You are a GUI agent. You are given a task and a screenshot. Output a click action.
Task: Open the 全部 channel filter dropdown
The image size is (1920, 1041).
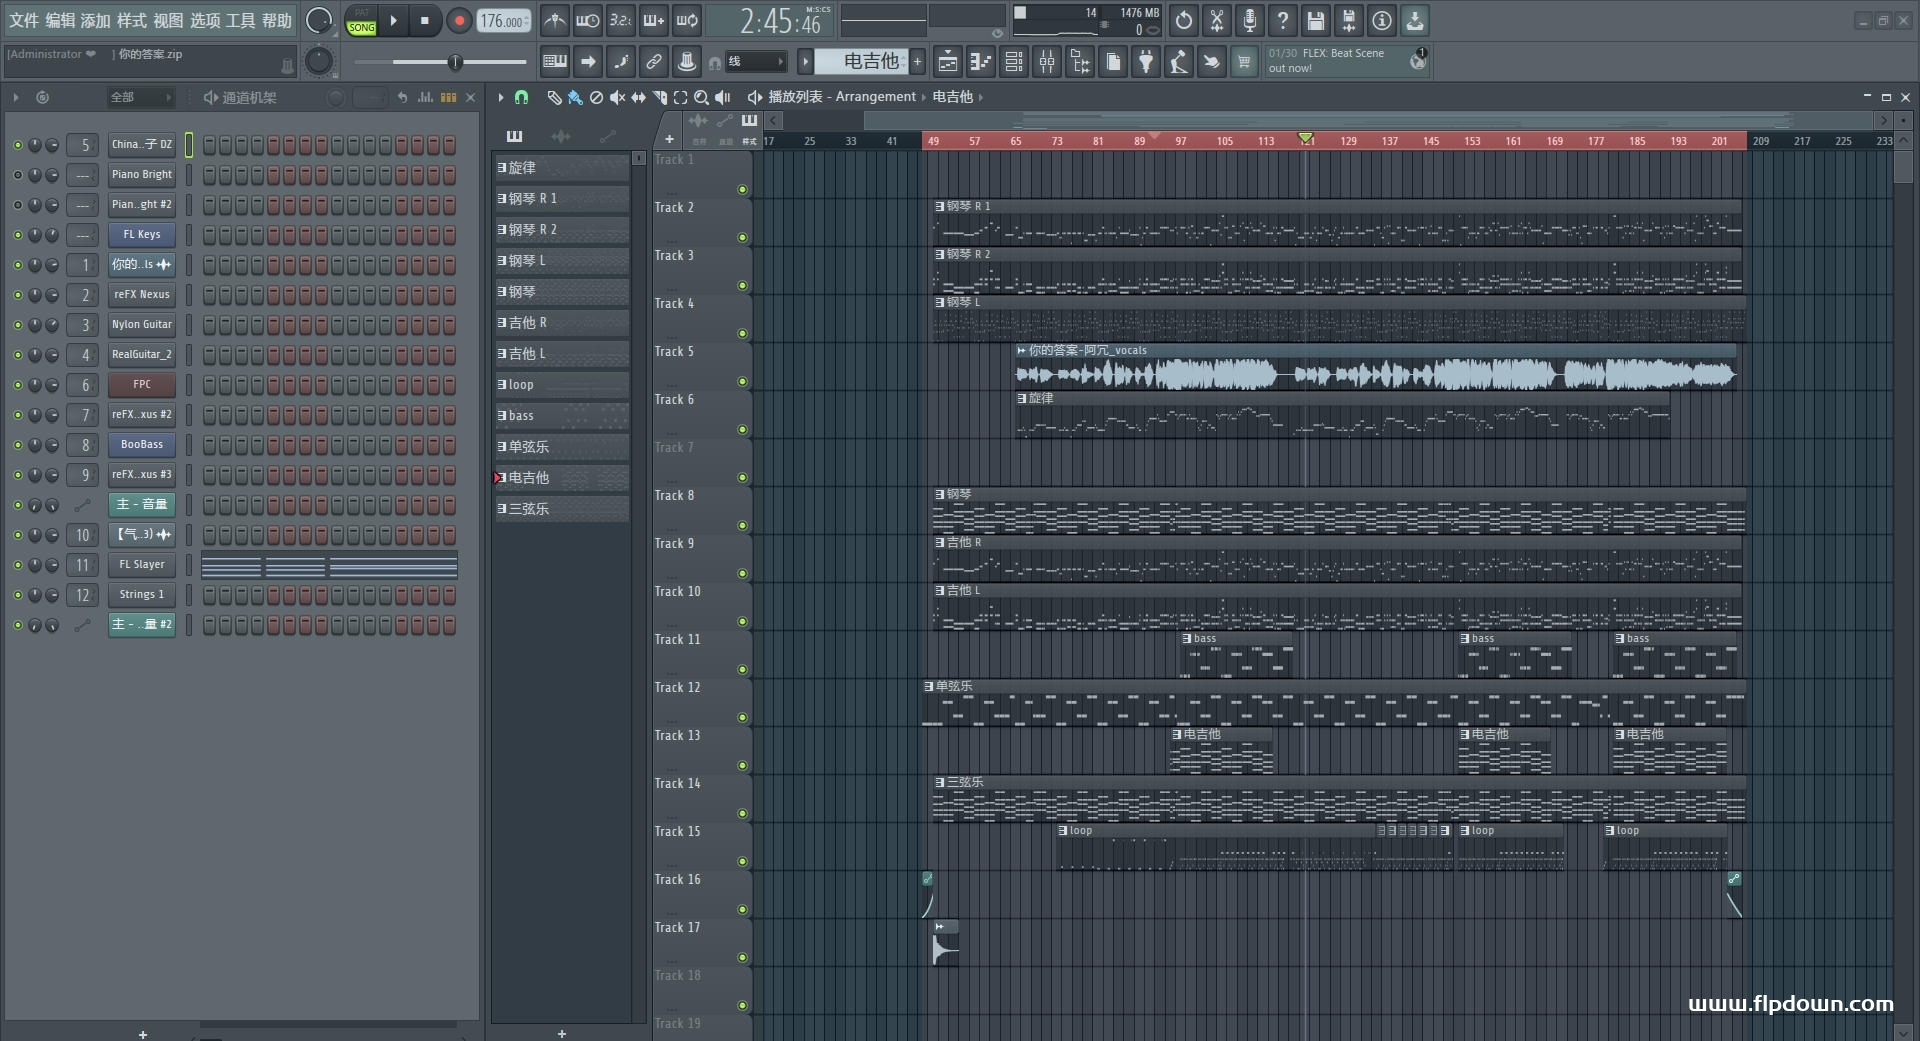point(140,97)
